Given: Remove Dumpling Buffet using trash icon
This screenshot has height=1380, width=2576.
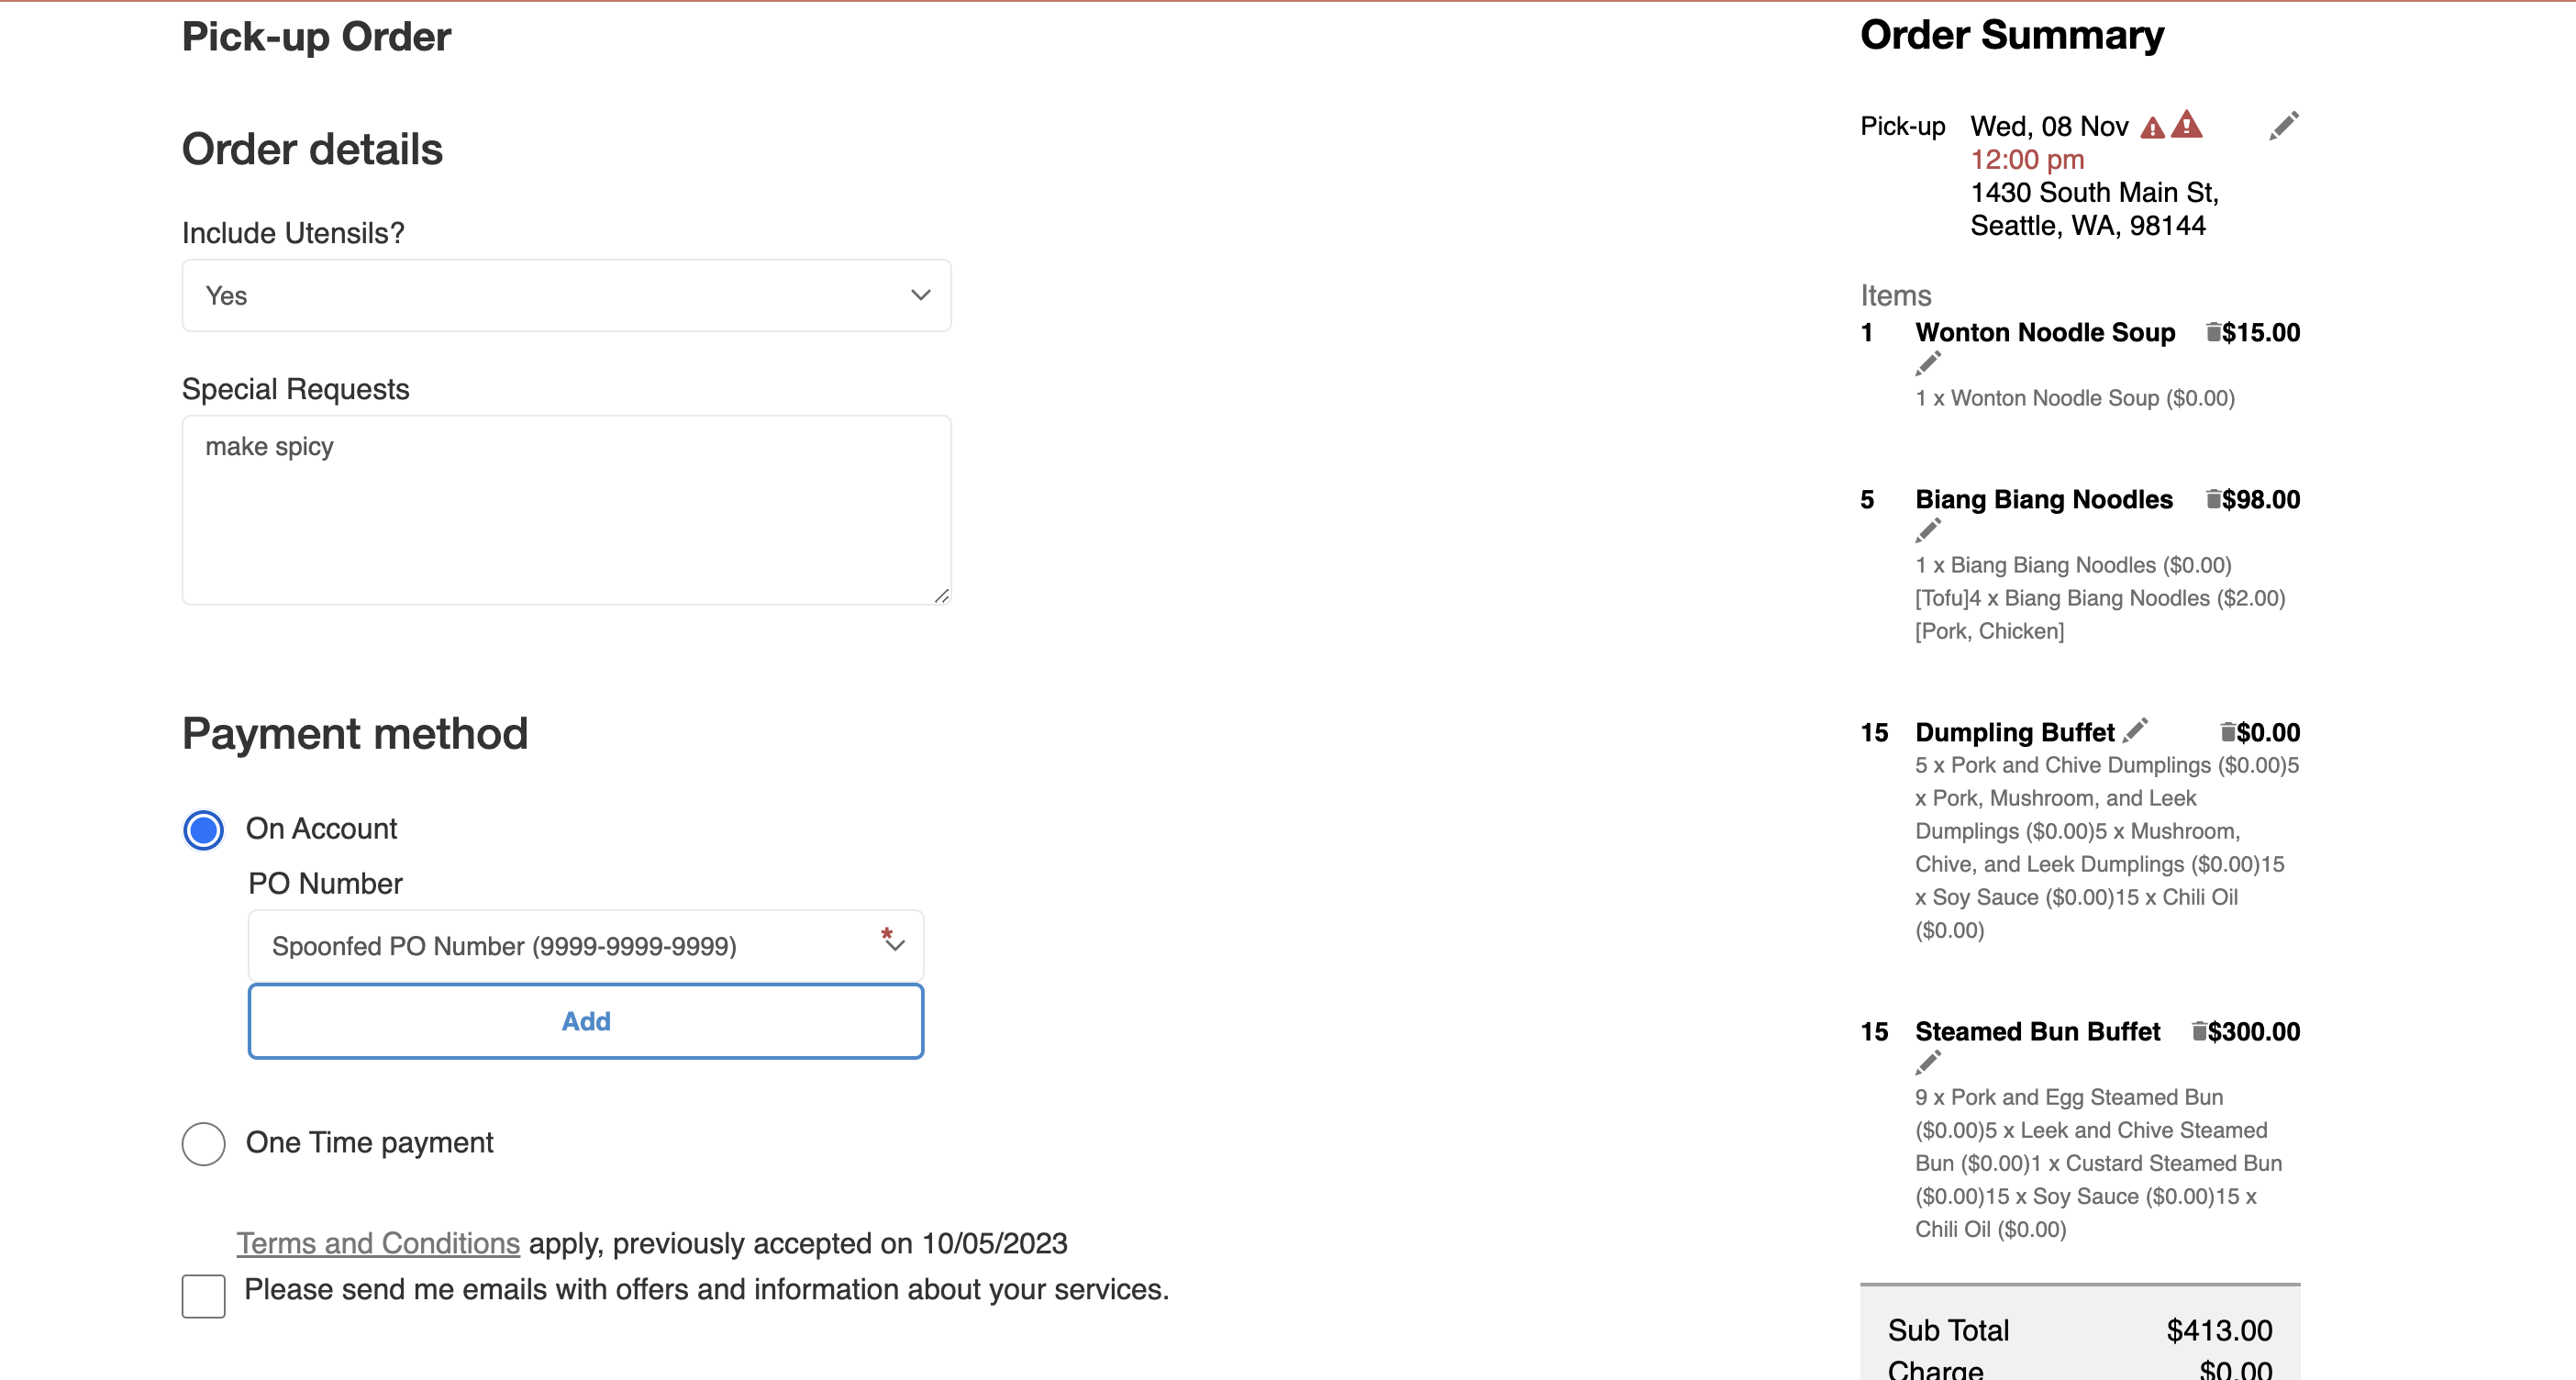Looking at the screenshot, I should click(x=2227, y=732).
